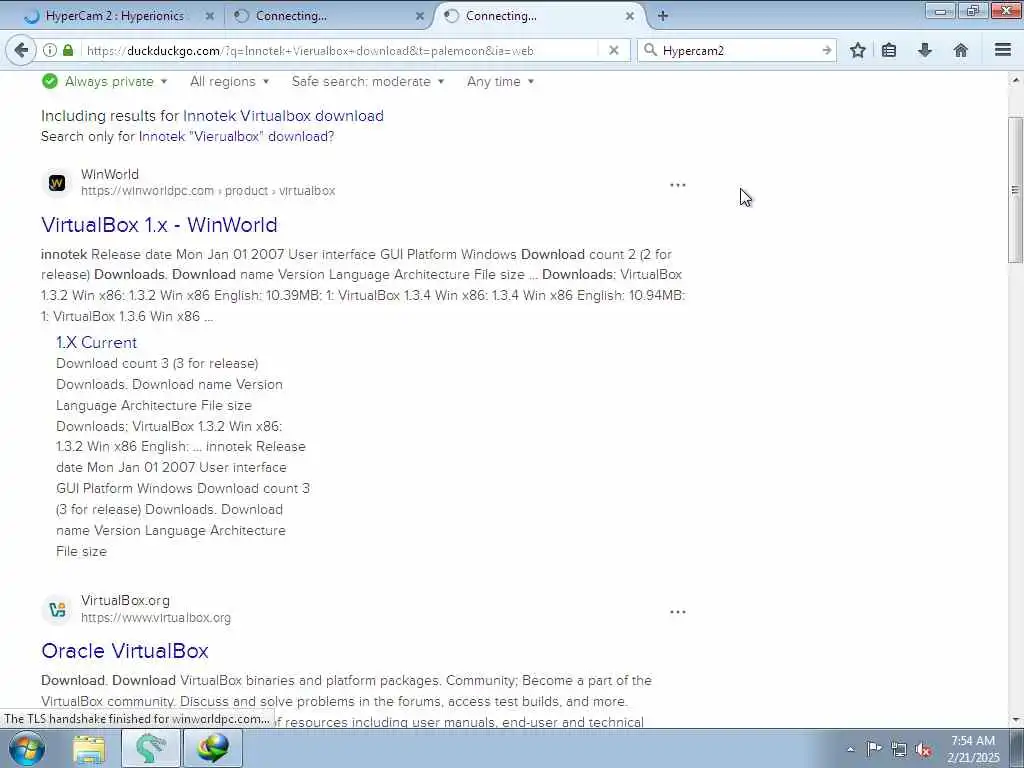
Task: Click the muted volume tray icon
Action: [x=923, y=750]
